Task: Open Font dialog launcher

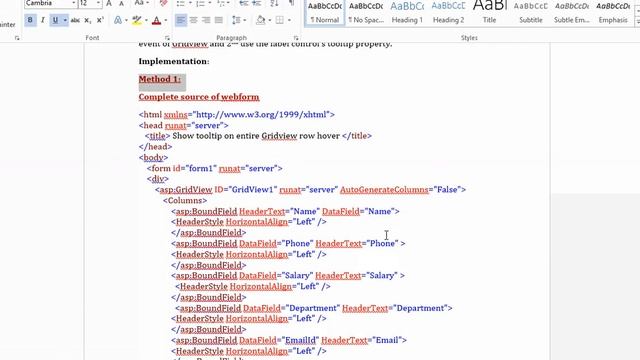Action: click(x=167, y=38)
